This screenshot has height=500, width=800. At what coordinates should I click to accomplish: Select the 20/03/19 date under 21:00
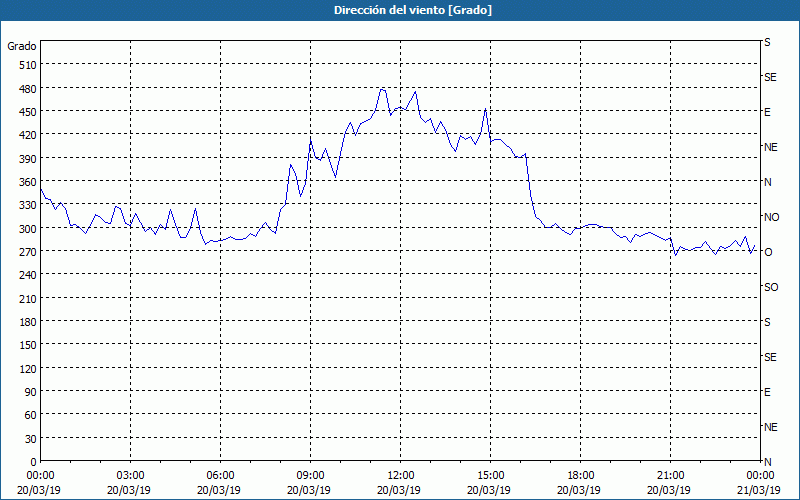click(669, 490)
